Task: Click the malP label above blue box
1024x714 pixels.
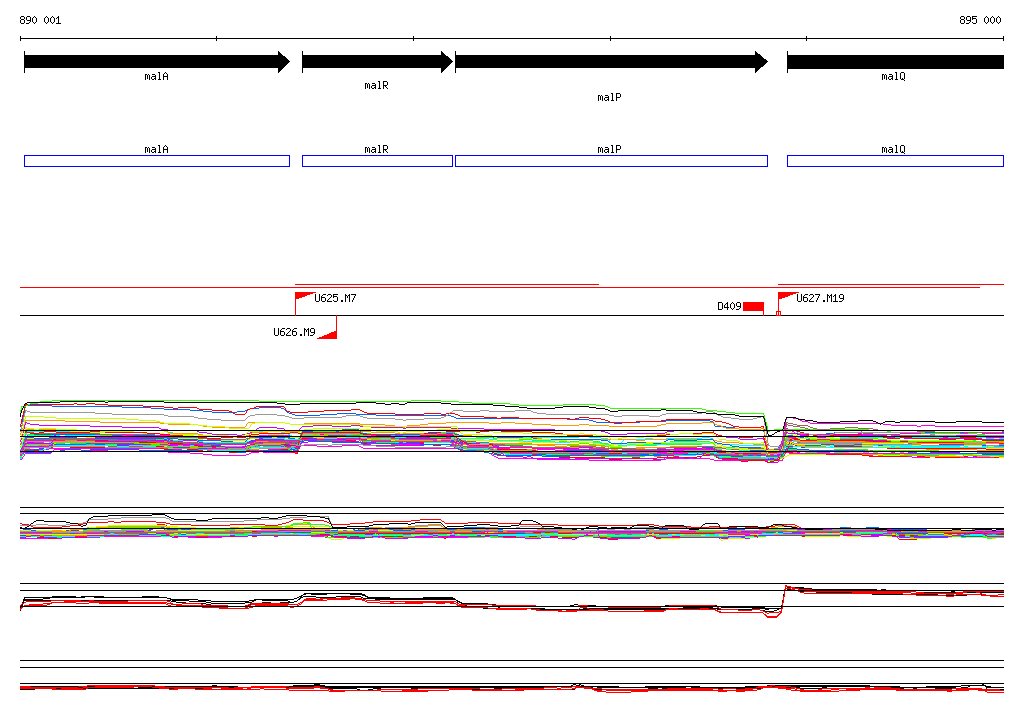Action: click(x=609, y=150)
